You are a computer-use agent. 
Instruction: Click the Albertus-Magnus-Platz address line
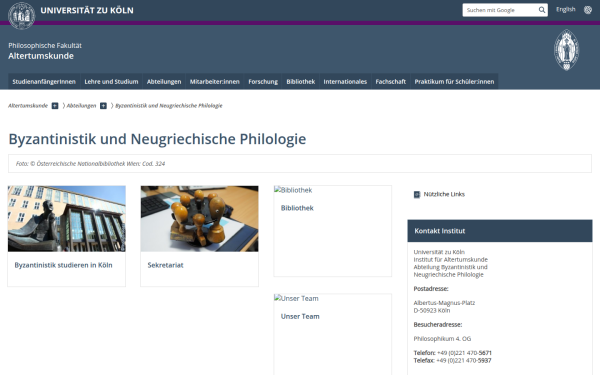(x=444, y=303)
